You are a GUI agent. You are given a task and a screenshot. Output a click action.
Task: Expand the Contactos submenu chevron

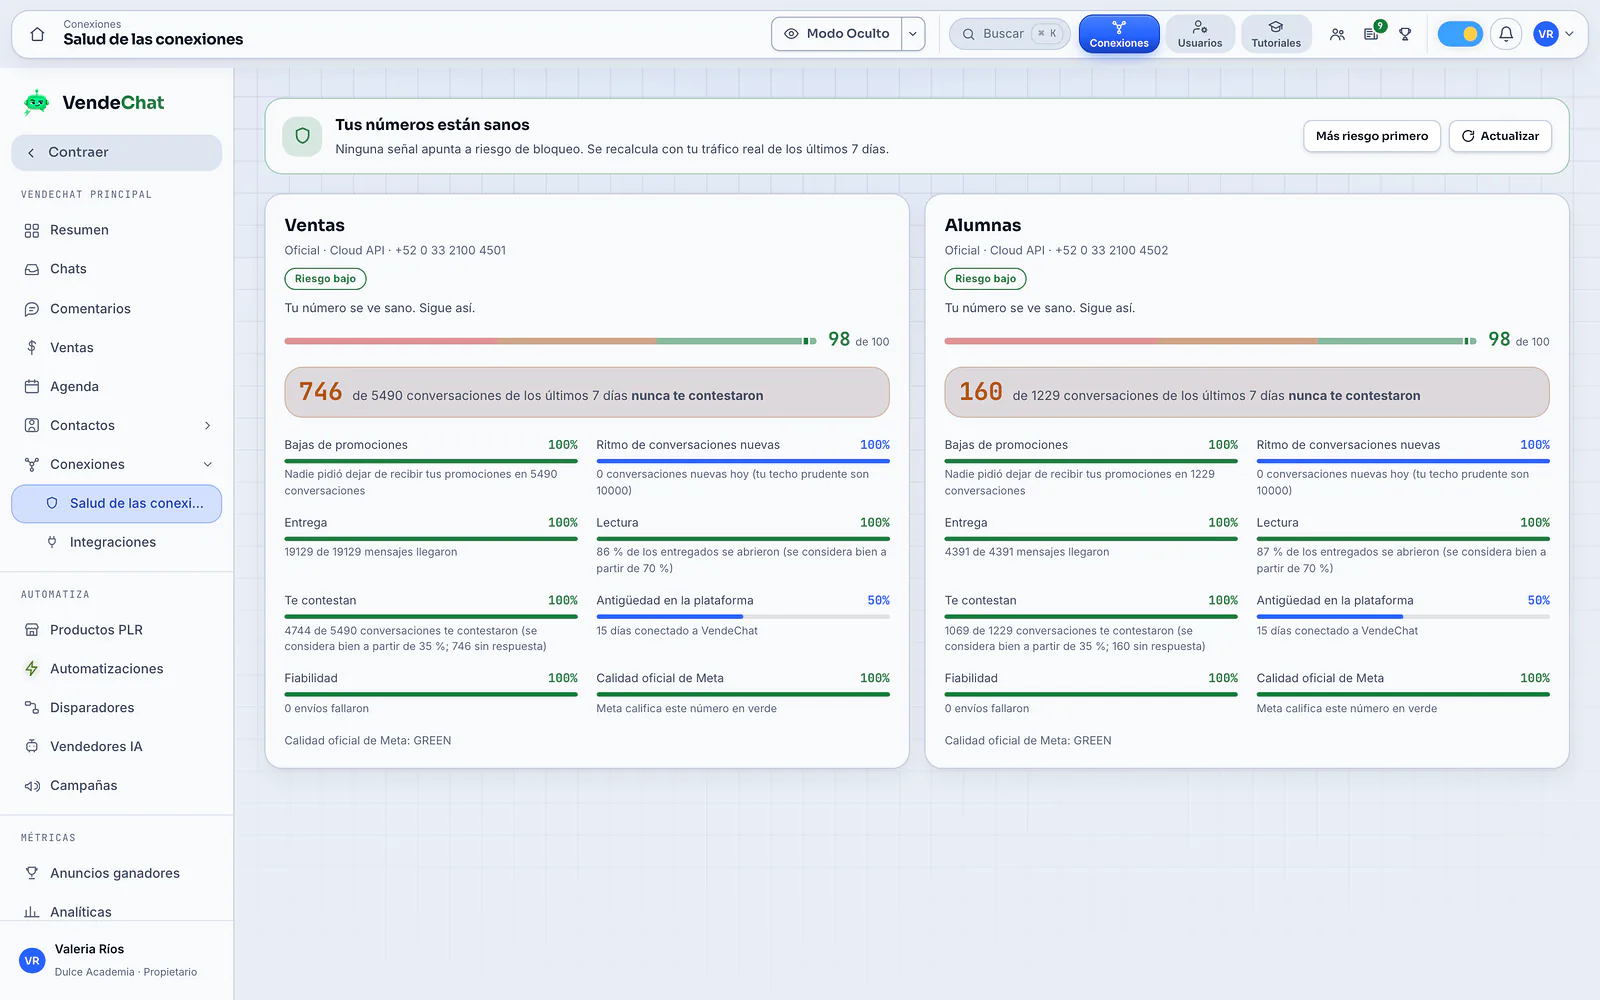[x=208, y=426]
